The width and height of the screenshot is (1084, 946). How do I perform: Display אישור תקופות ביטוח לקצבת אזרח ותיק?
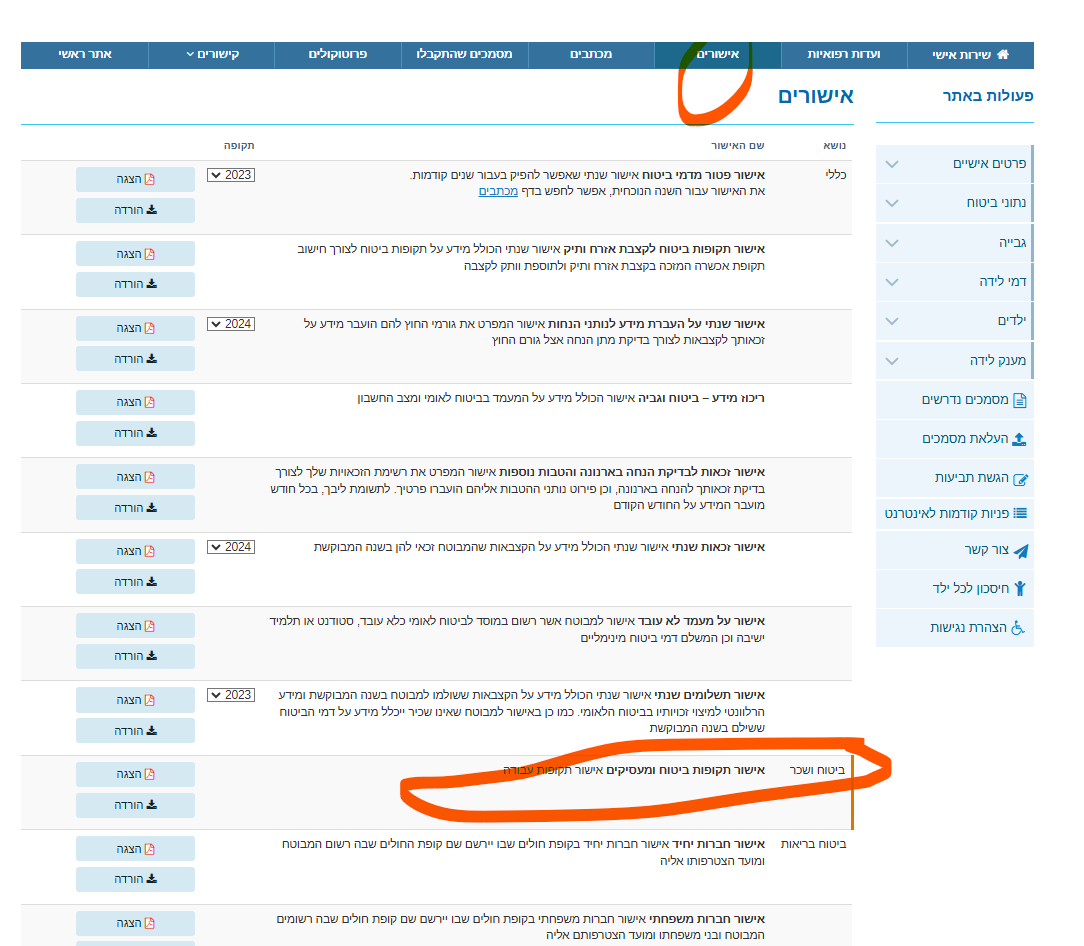[x=136, y=254]
